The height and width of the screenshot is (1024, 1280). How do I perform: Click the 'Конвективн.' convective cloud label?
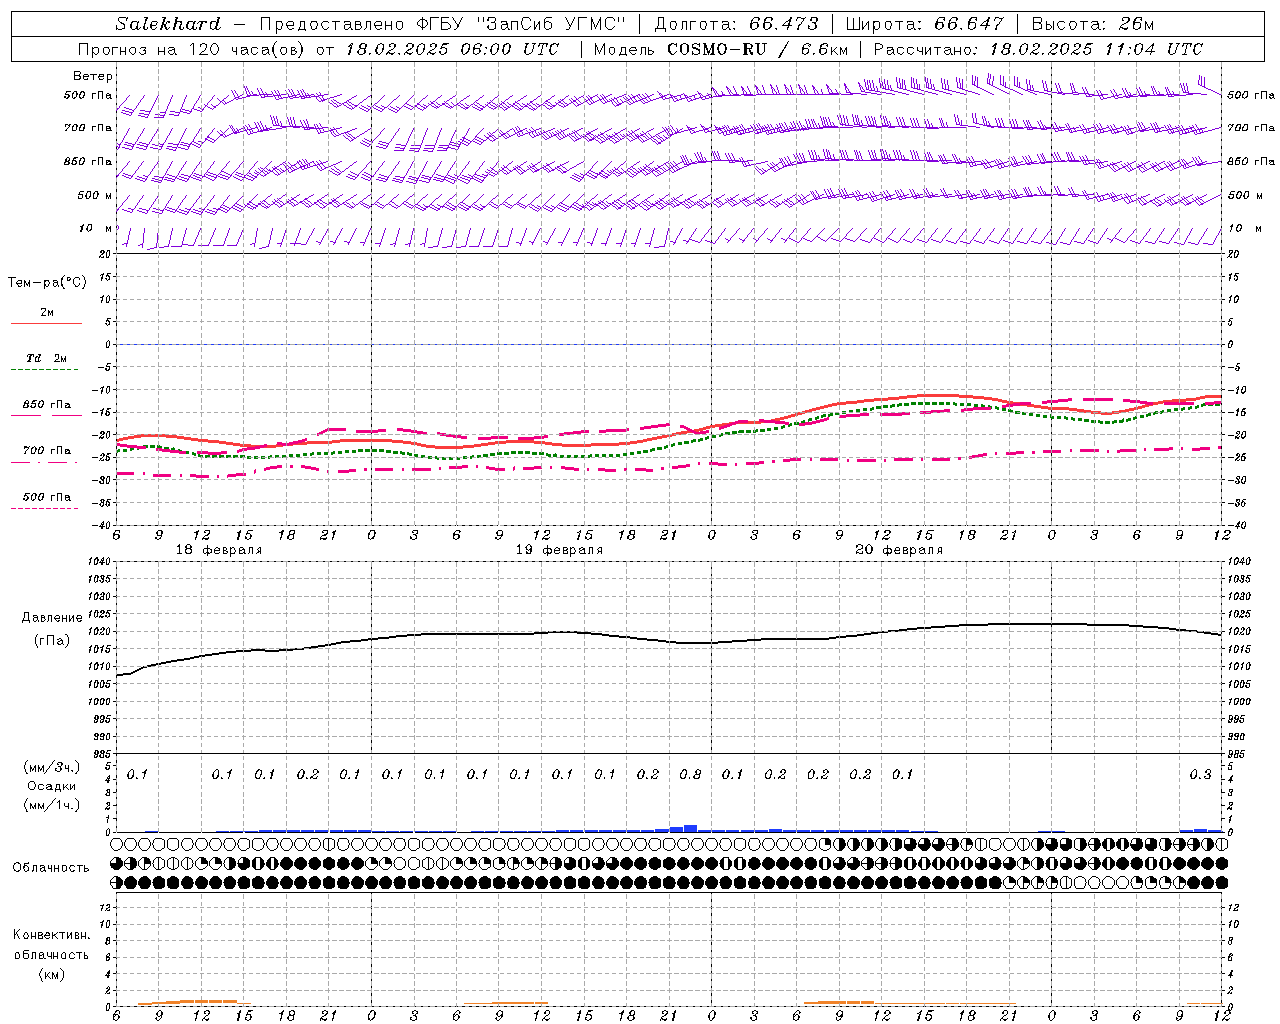[x=52, y=935]
